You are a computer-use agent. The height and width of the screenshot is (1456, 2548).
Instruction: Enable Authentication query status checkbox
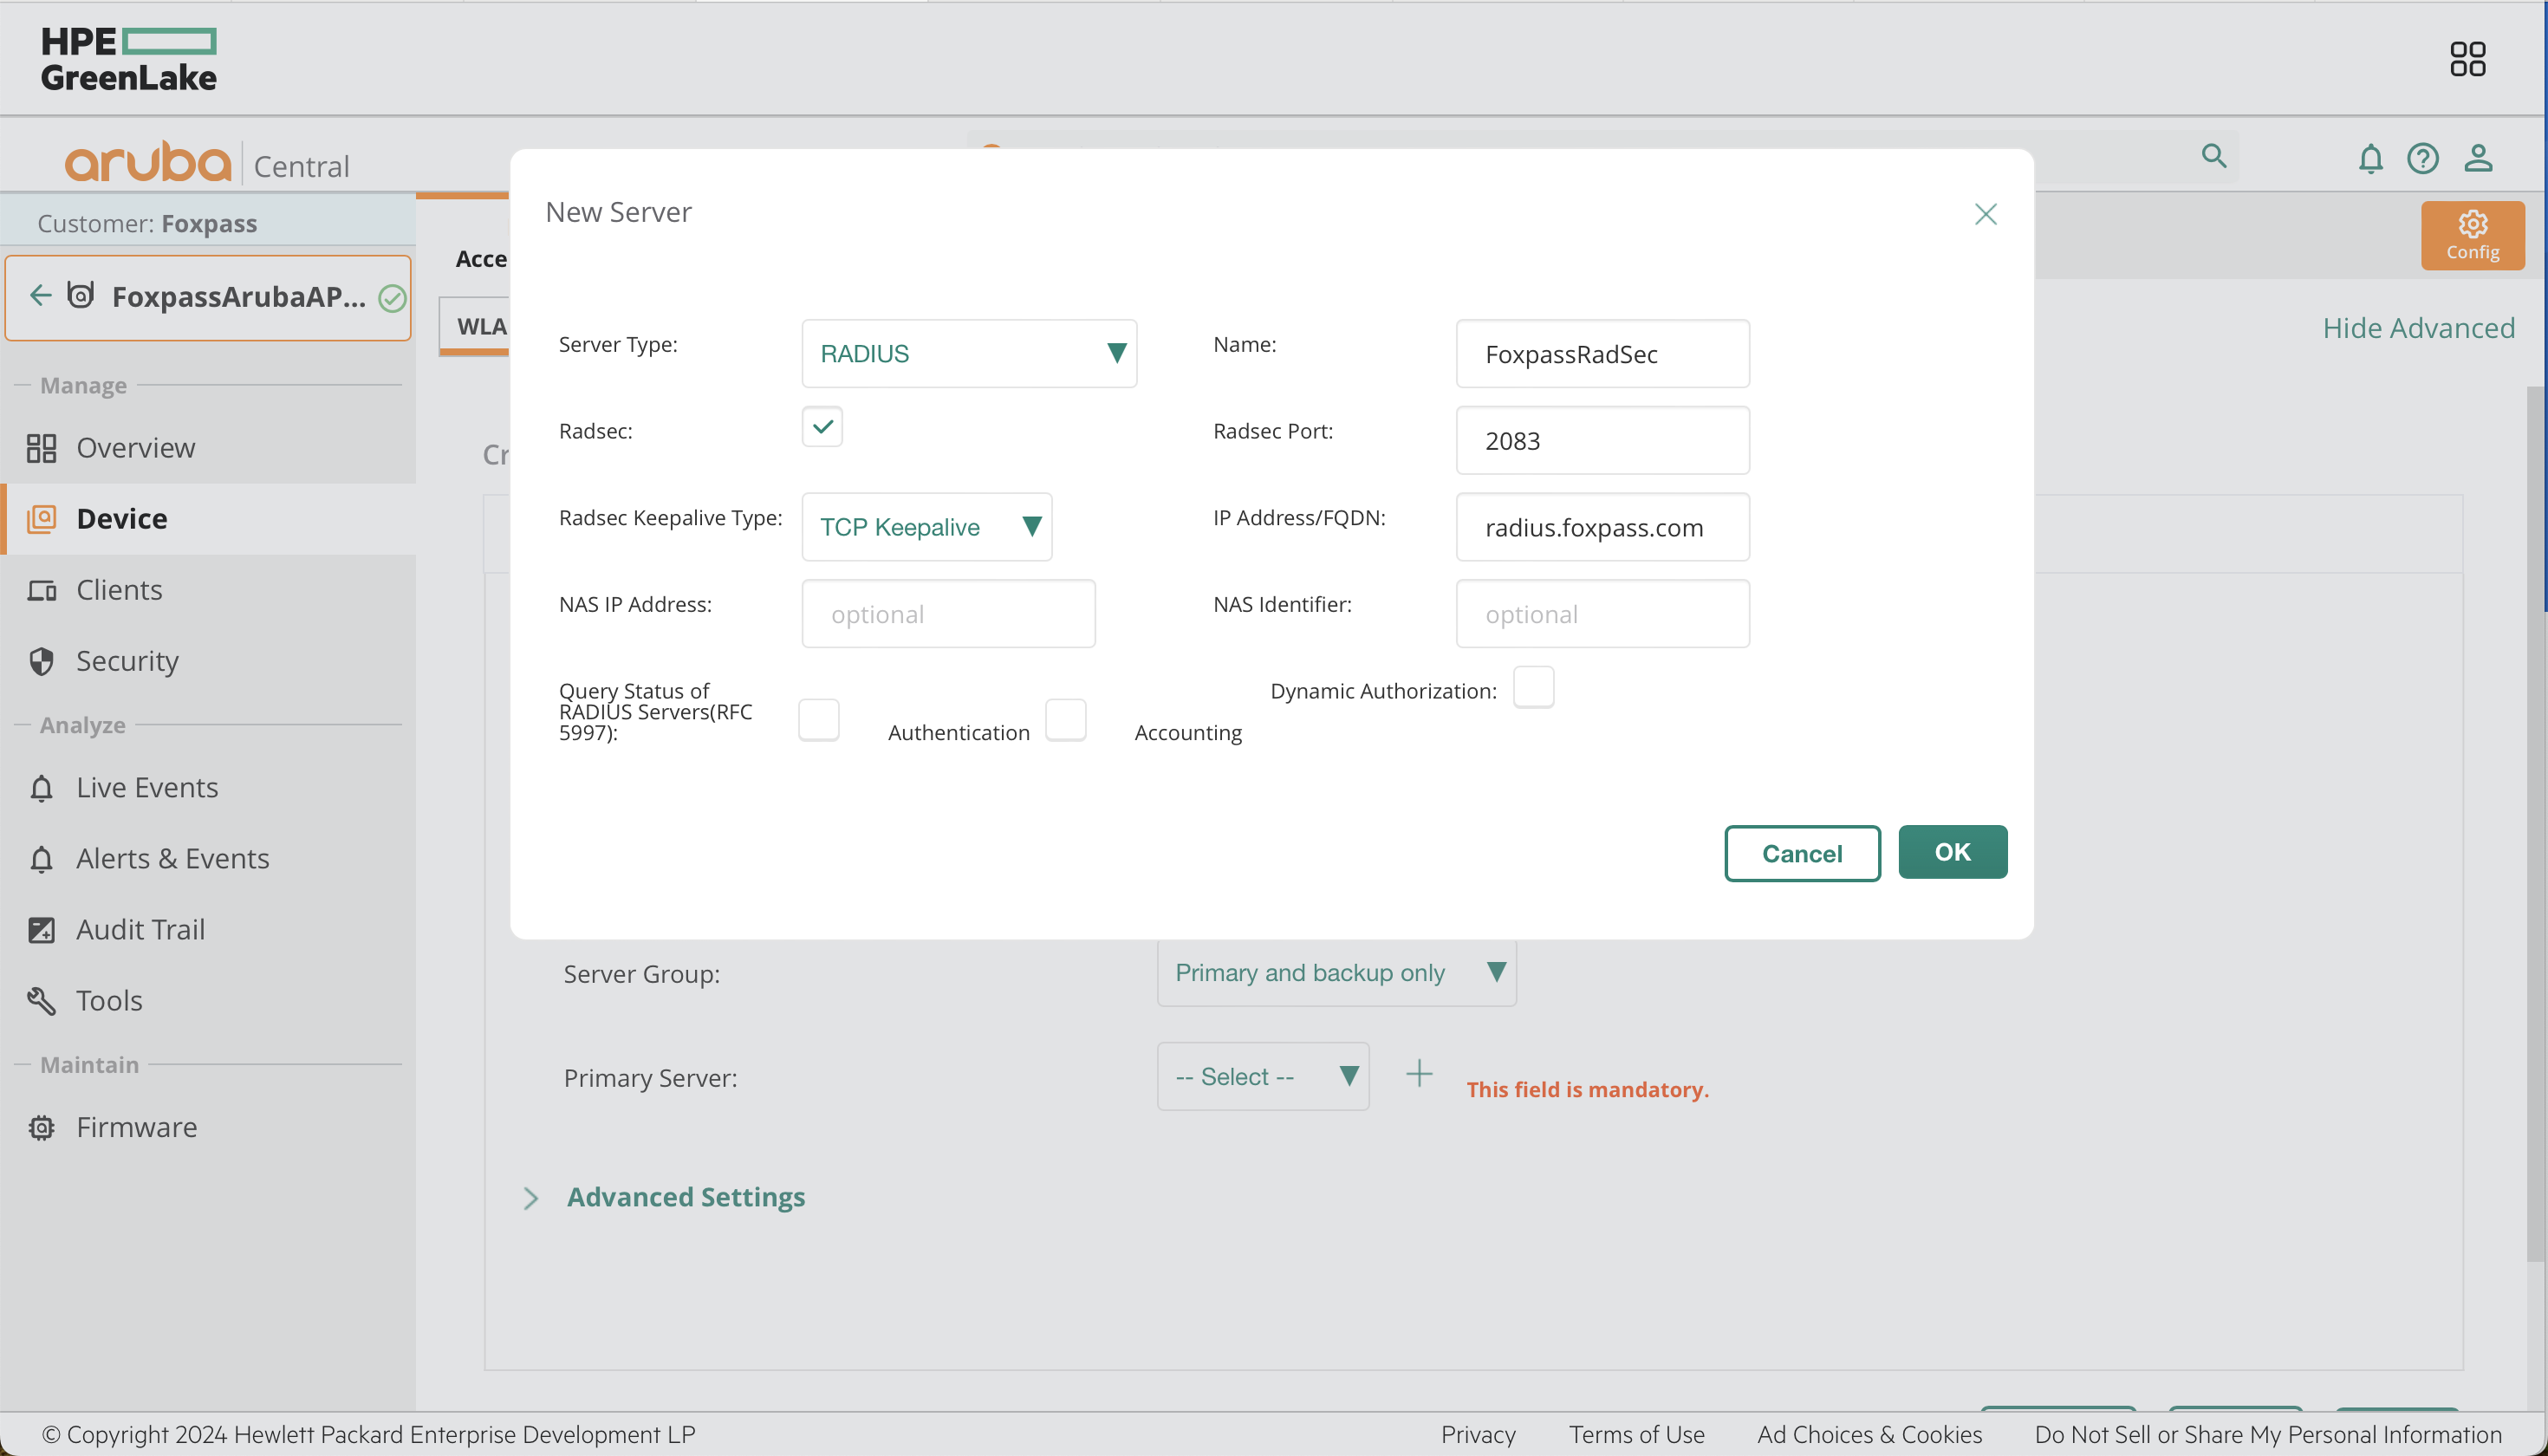click(819, 720)
